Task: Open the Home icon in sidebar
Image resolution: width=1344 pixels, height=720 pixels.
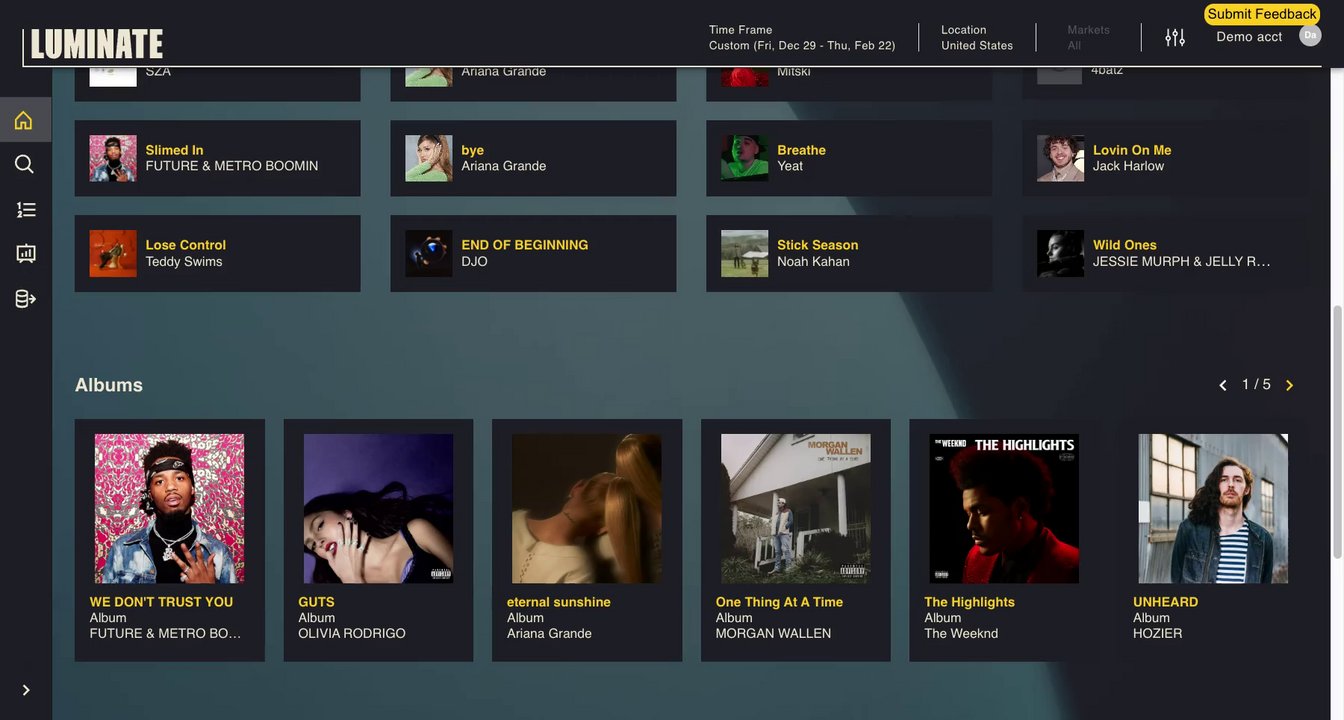Action: [24, 120]
